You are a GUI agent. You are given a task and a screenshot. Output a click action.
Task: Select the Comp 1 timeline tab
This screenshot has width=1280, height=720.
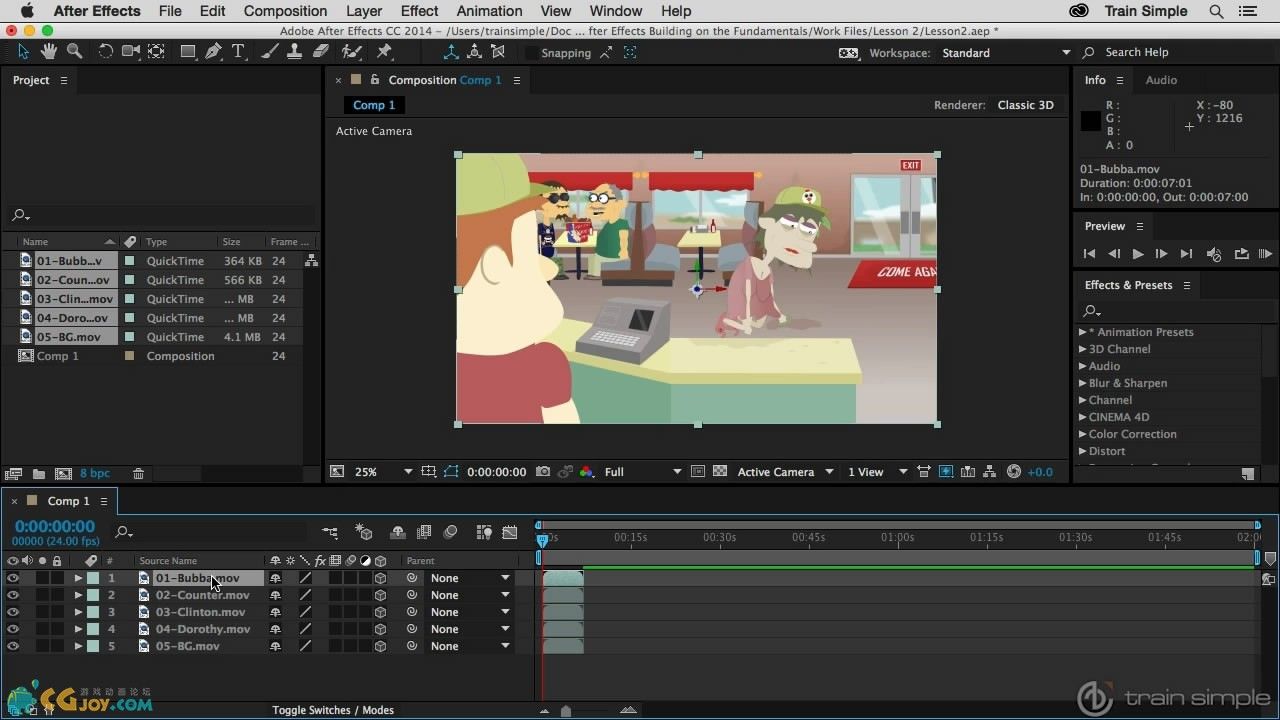pyautogui.click(x=68, y=501)
